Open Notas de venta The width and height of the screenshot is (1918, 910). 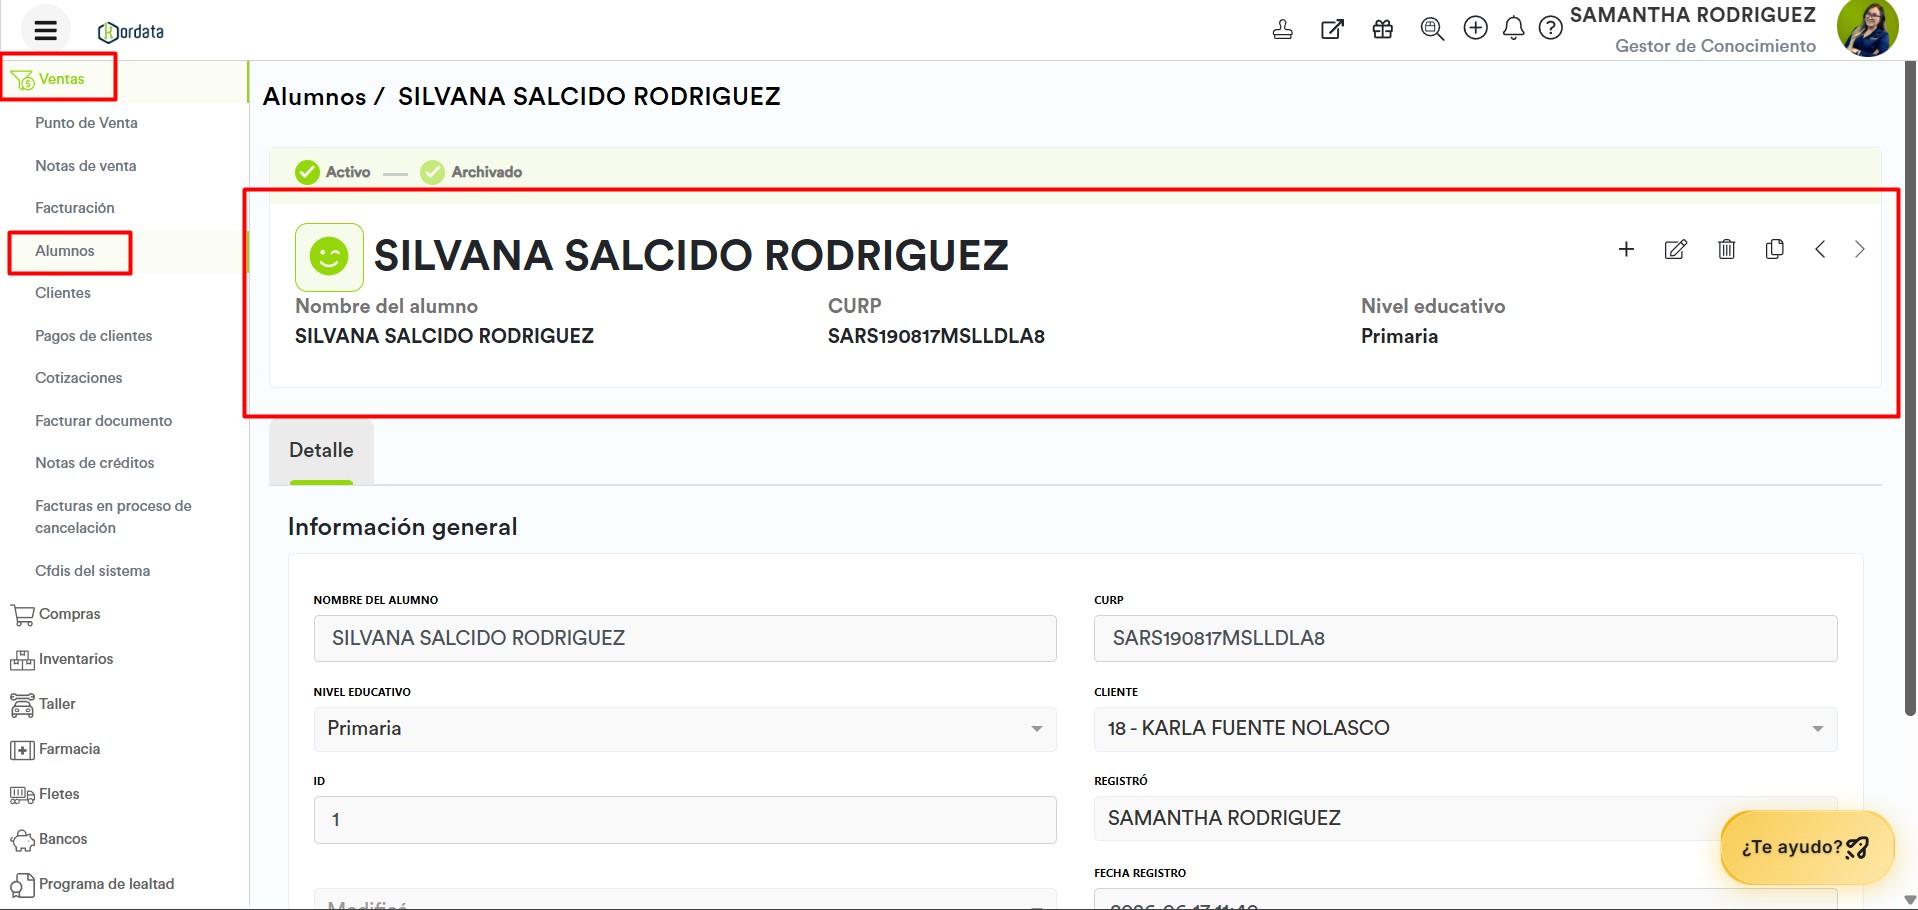tap(86, 166)
